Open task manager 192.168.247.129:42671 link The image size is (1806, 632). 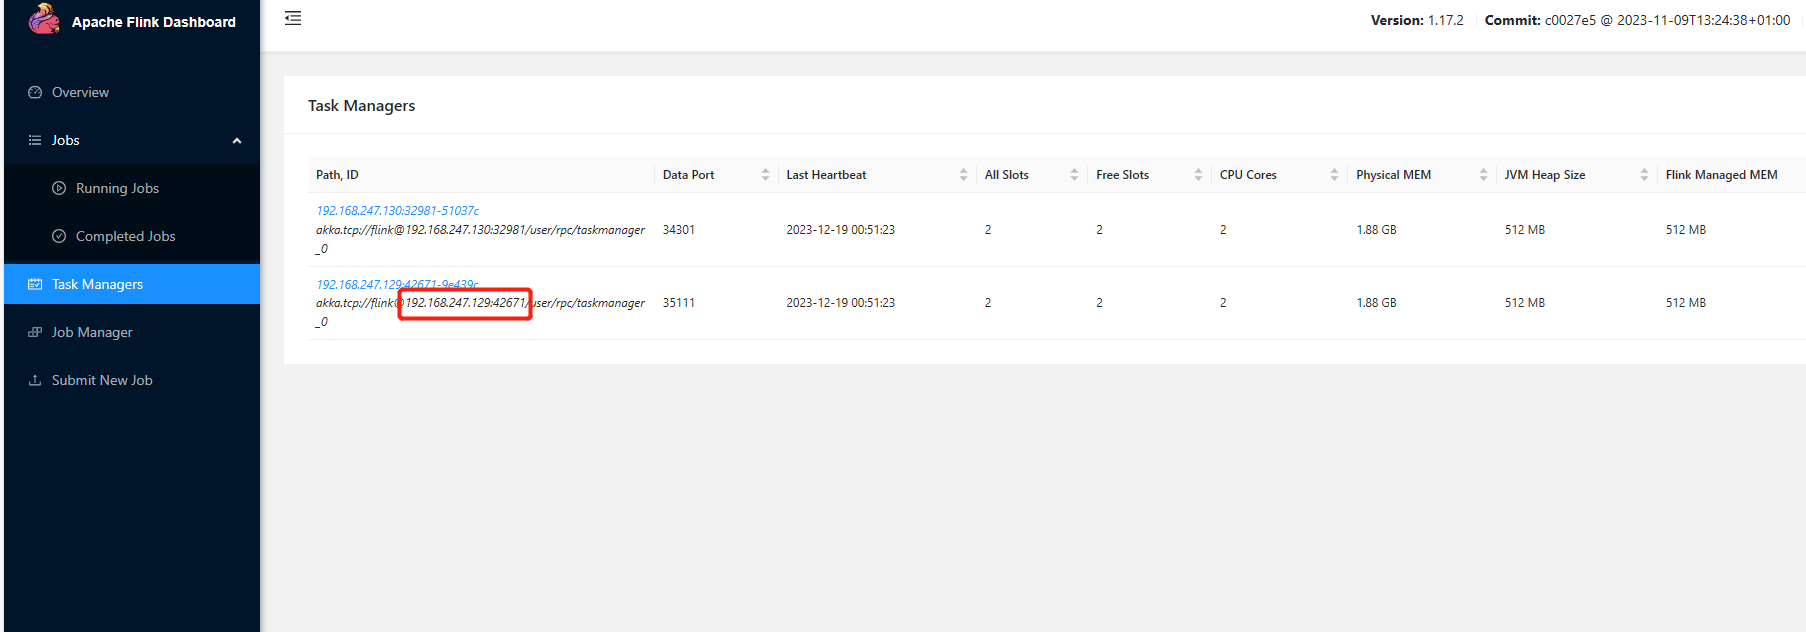pos(397,285)
